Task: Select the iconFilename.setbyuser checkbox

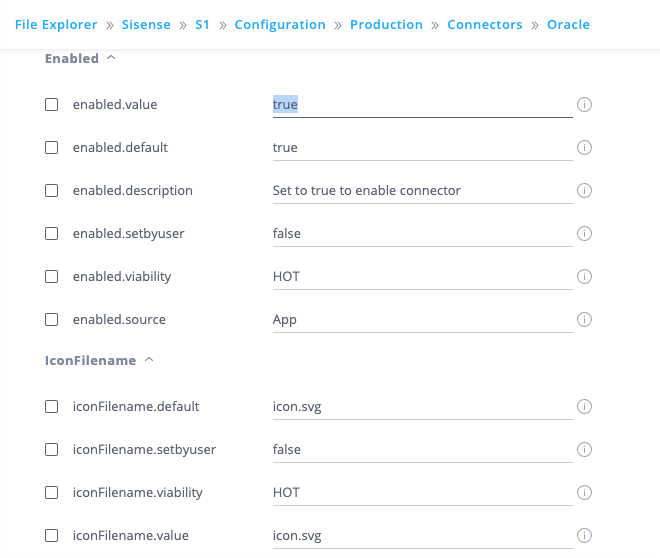Action: point(52,449)
